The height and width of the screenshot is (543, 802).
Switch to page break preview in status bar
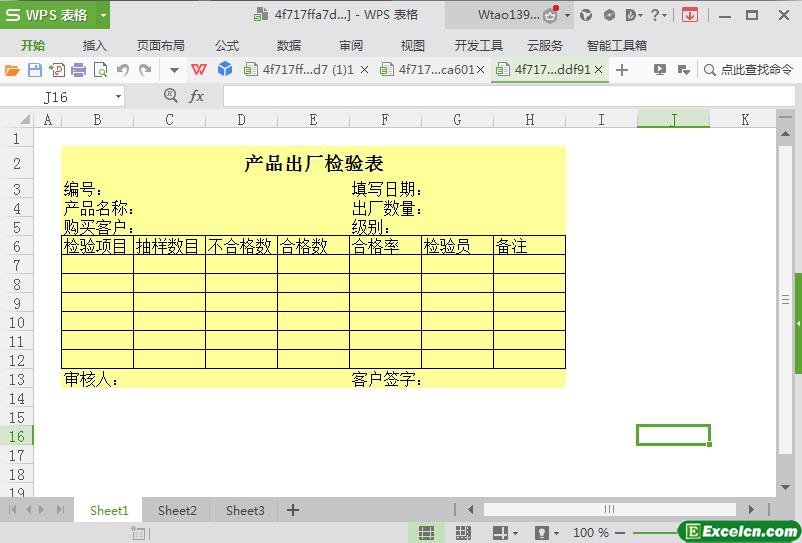(463, 533)
